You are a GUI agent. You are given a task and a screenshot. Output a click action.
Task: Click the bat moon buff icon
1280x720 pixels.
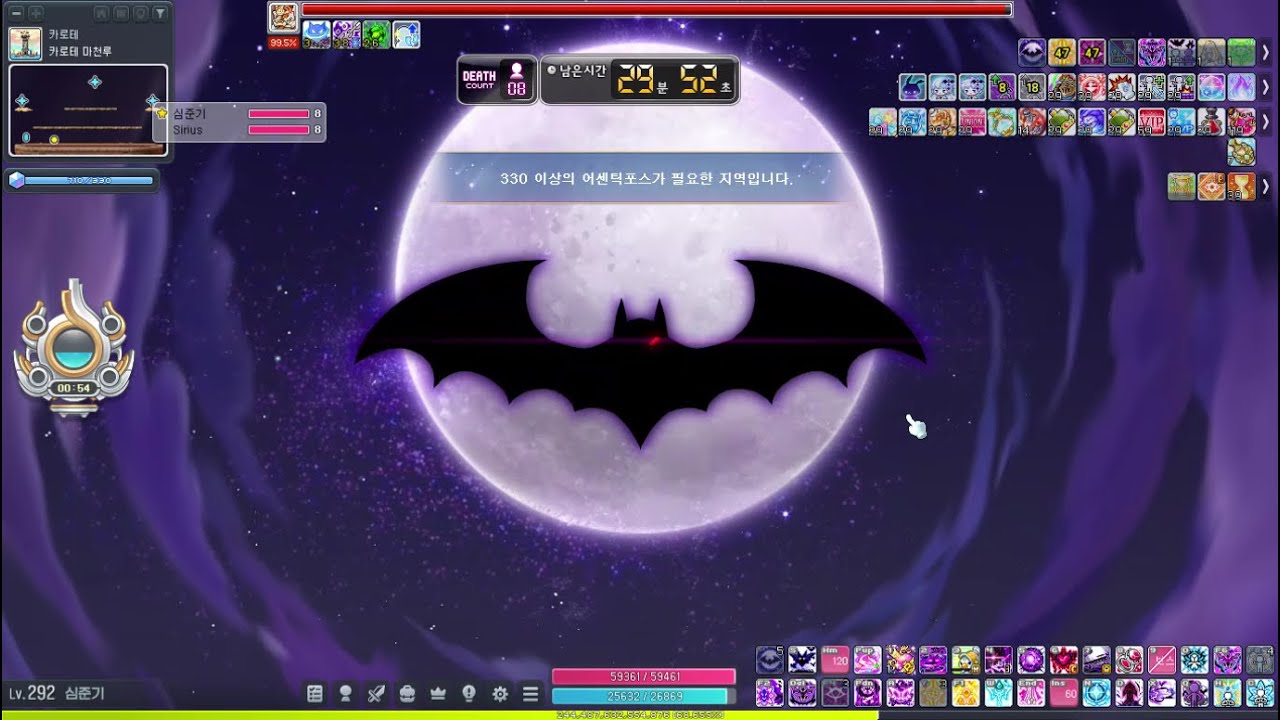[x=1032, y=52]
